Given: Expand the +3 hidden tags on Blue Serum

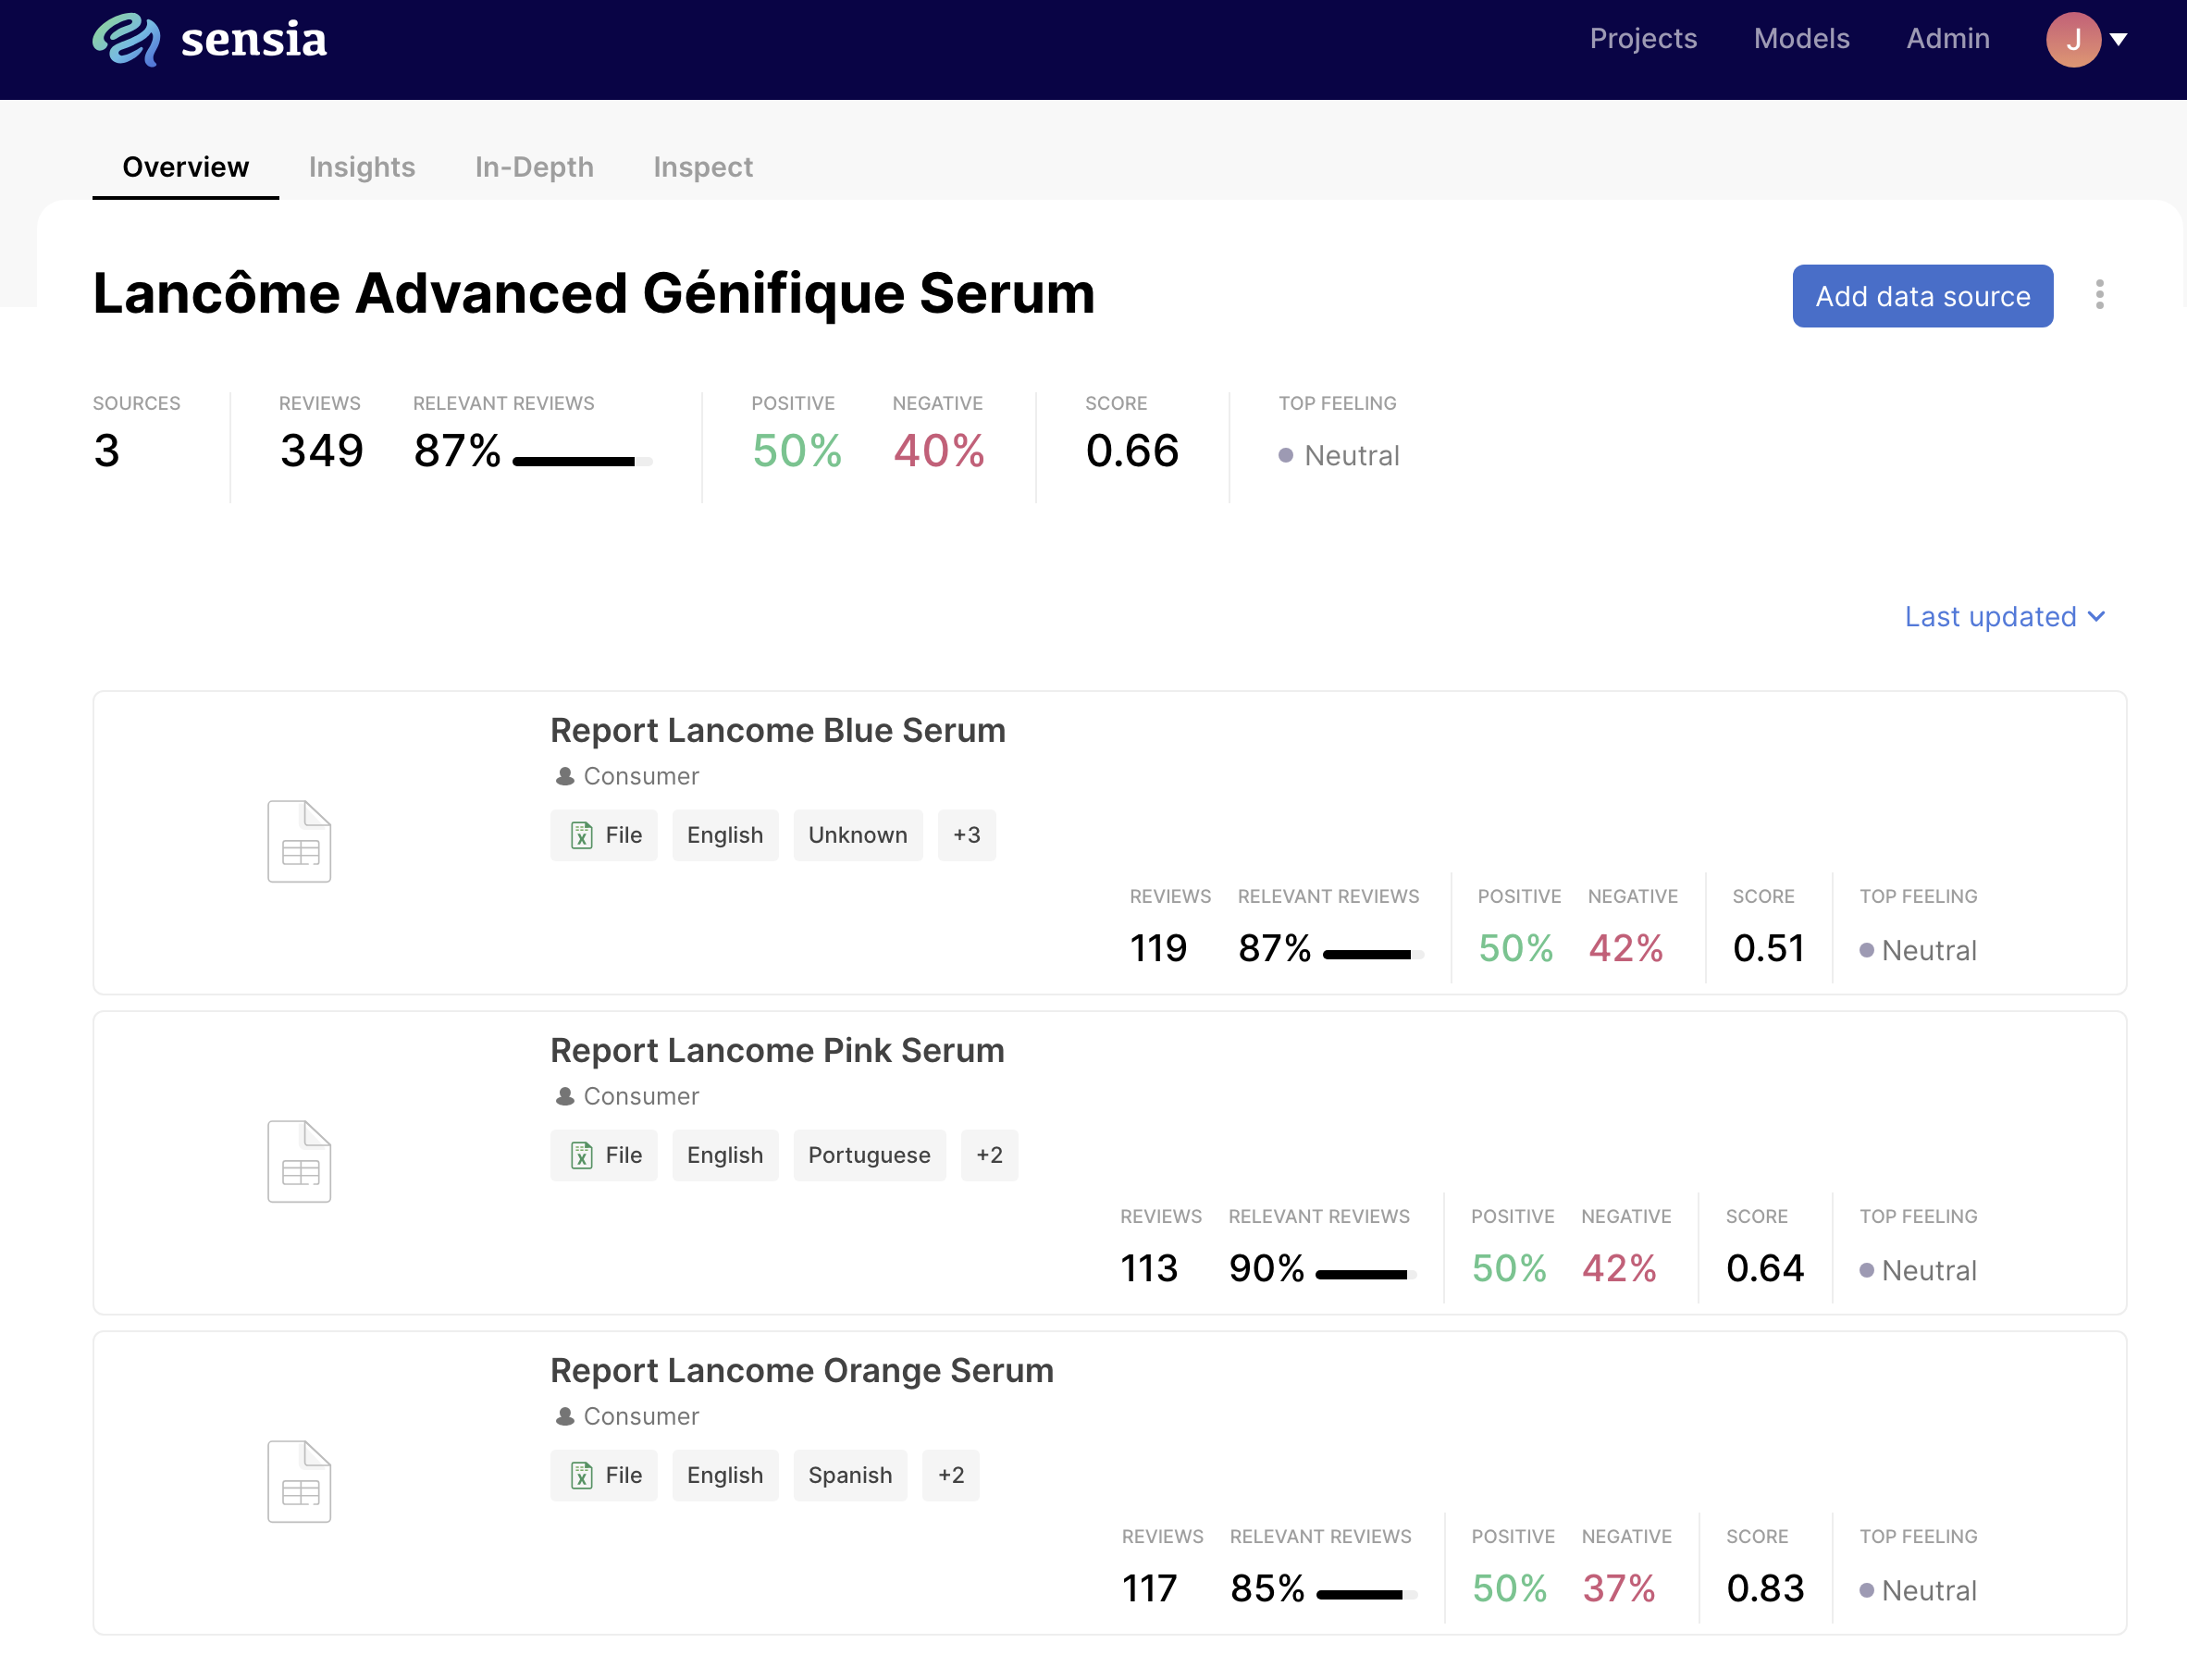Looking at the screenshot, I should click(x=966, y=835).
